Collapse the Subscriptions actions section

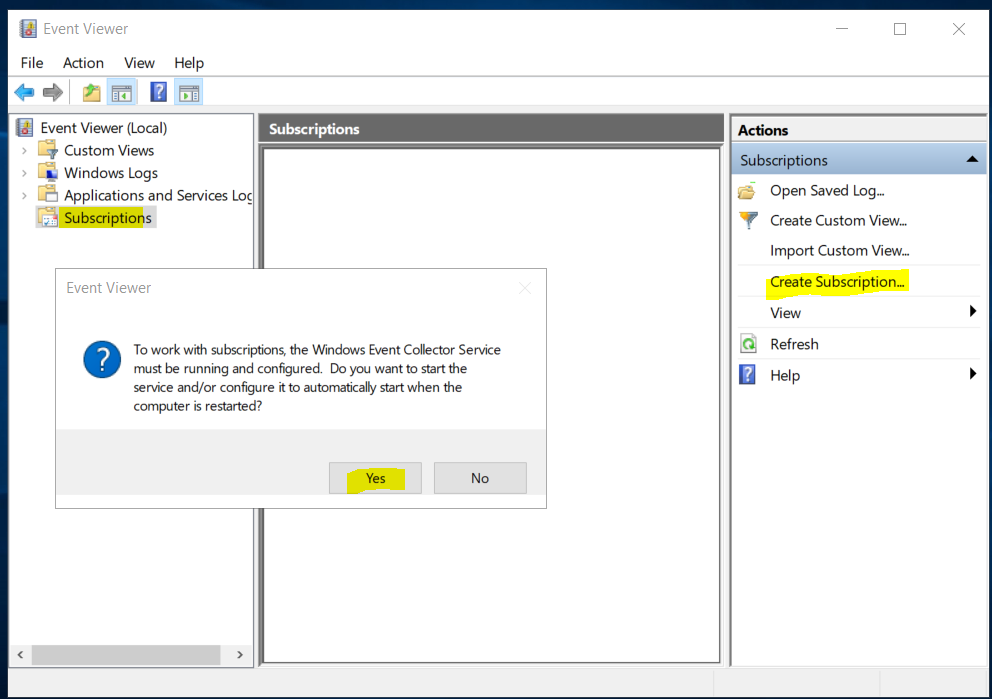point(972,160)
